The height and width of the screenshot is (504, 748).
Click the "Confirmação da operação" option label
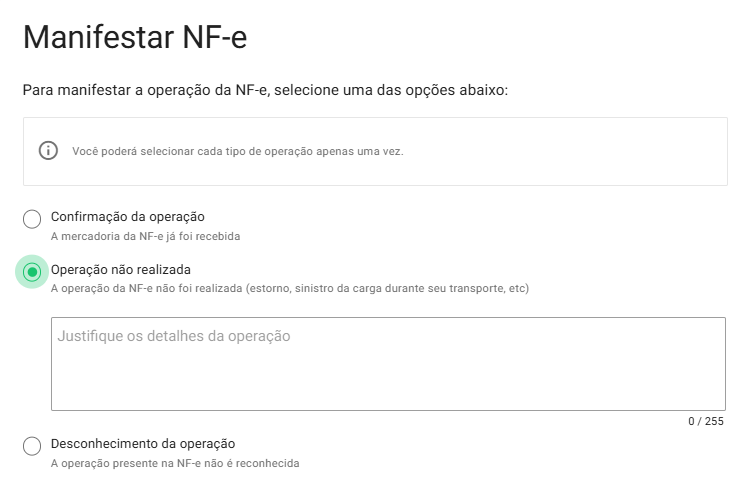click(127, 216)
